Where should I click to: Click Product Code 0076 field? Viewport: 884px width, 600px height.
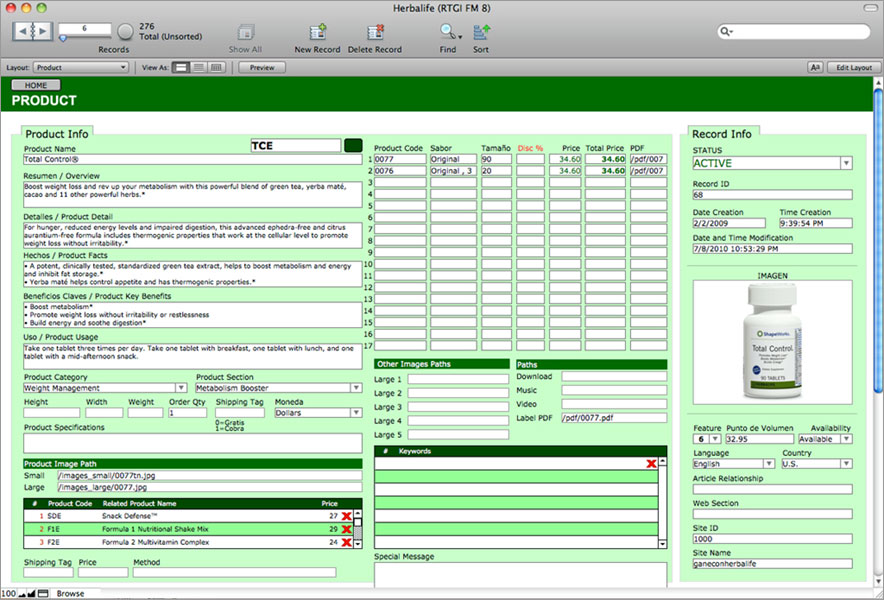click(x=400, y=170)
